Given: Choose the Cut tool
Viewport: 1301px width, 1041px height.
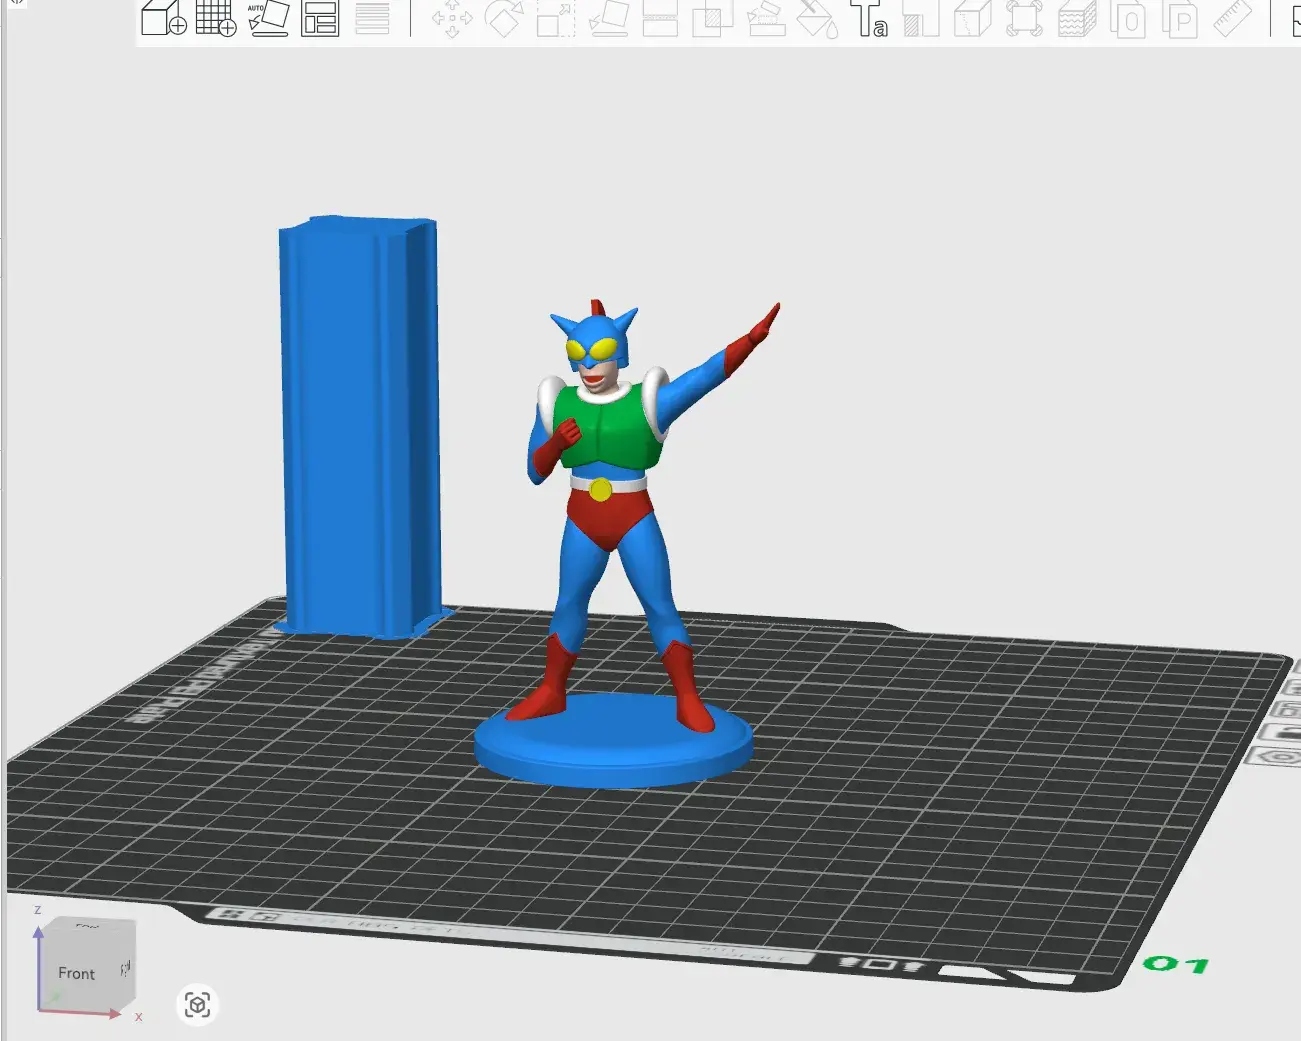Looking at the screenshot, I should pyautogui.click(x=660, y=19).
